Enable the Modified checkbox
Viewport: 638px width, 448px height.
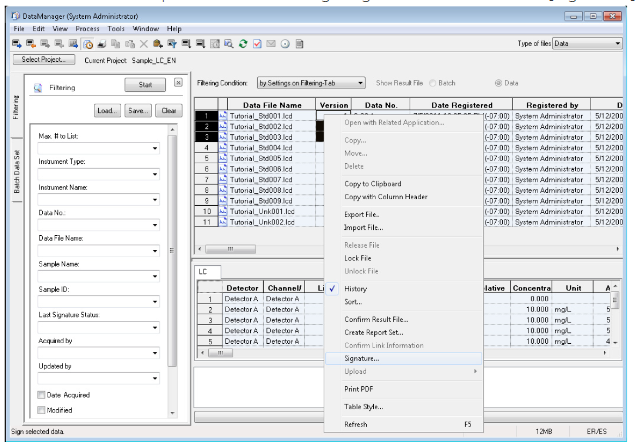41,410
